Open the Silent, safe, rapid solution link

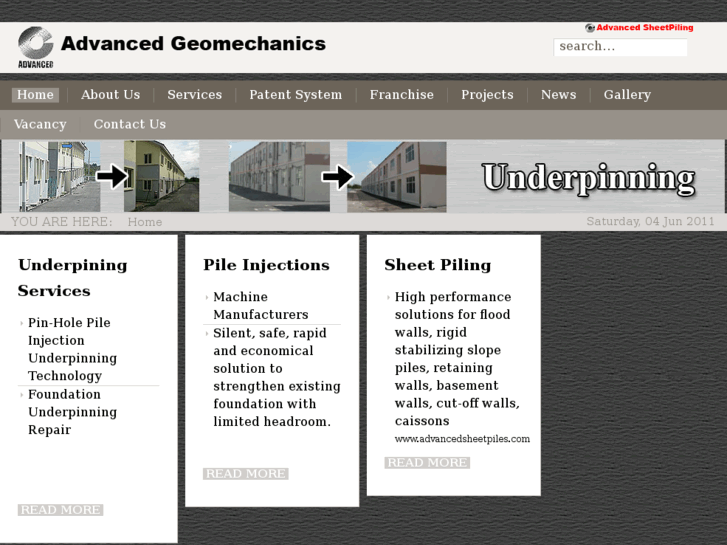tap(277, 377)
